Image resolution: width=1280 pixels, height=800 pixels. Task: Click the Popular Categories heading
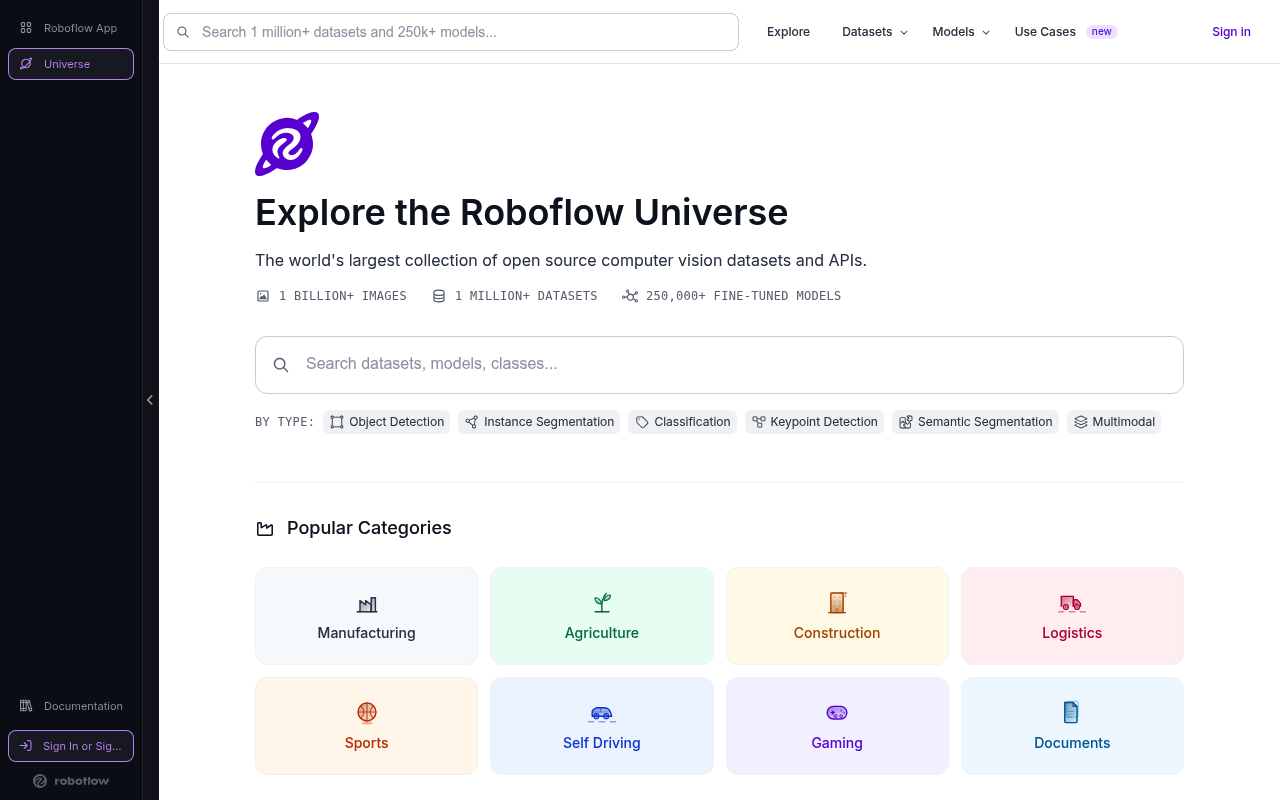pos(369,528)
